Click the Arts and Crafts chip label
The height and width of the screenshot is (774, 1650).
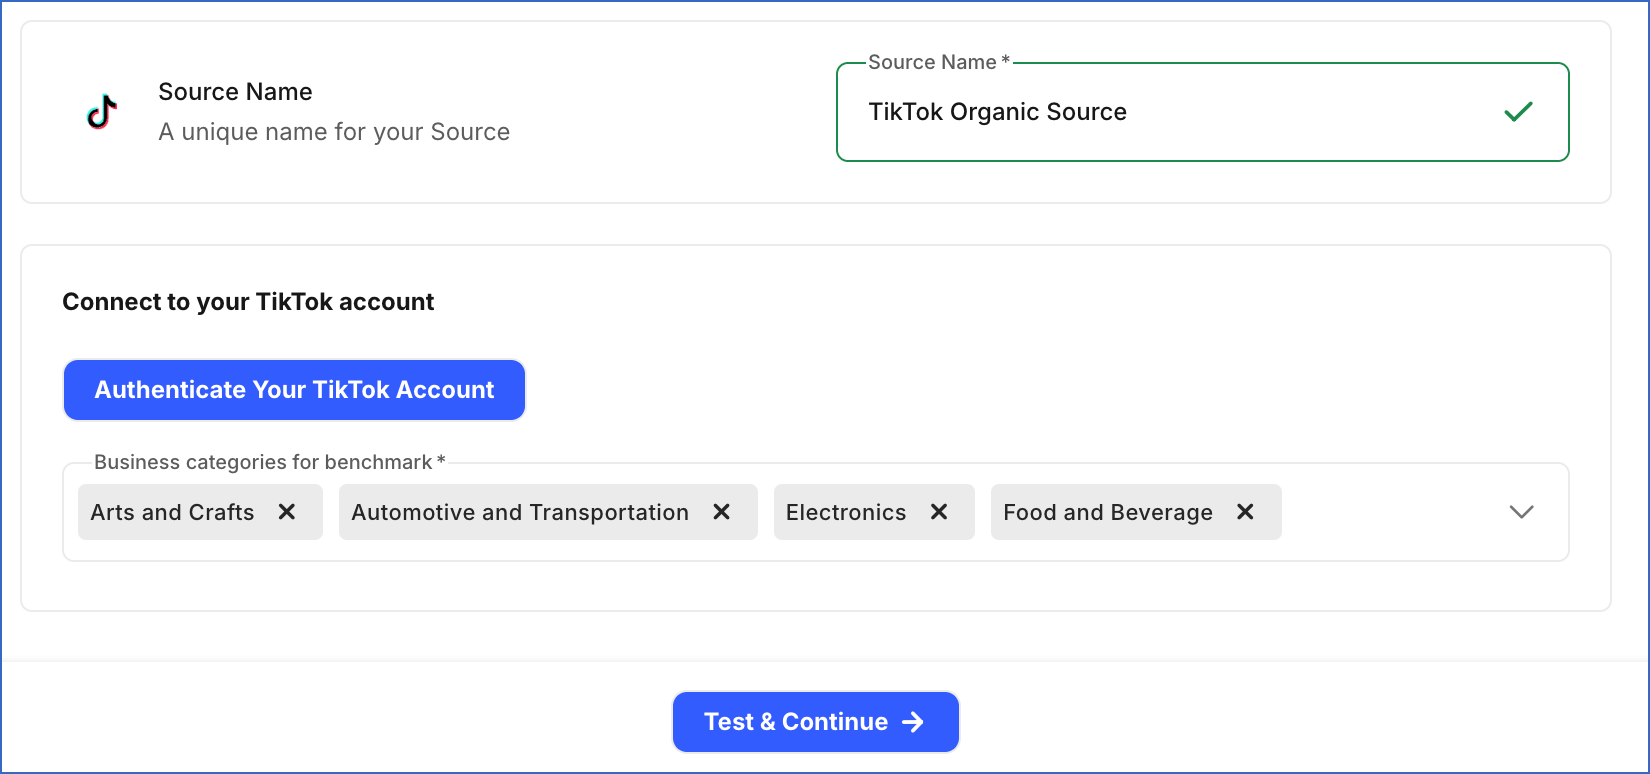tap(172, 512)
